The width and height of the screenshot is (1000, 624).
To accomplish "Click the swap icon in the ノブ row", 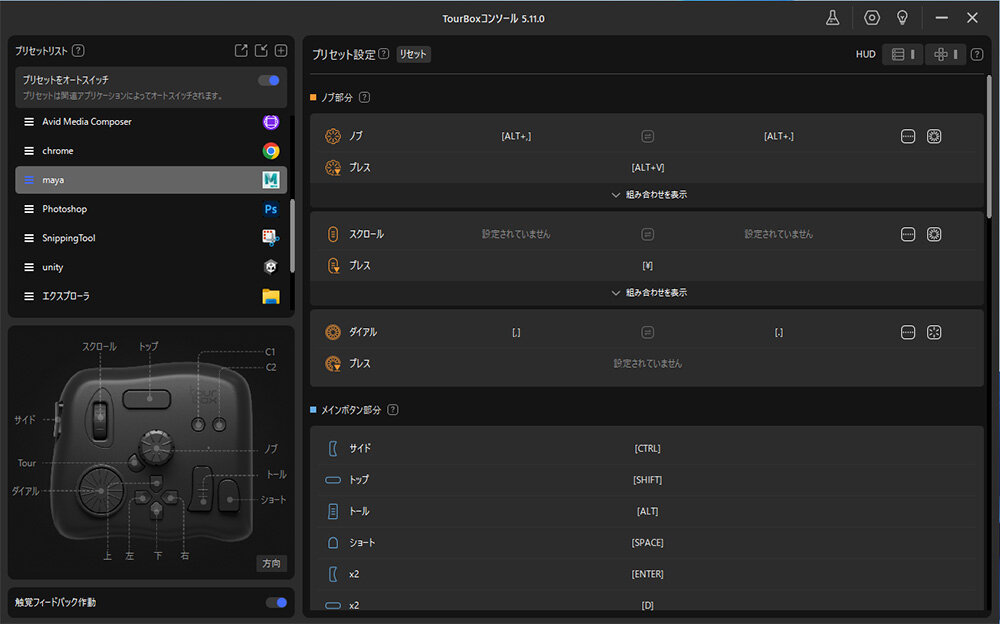I will pyautogui.click(x=647, y=136).
